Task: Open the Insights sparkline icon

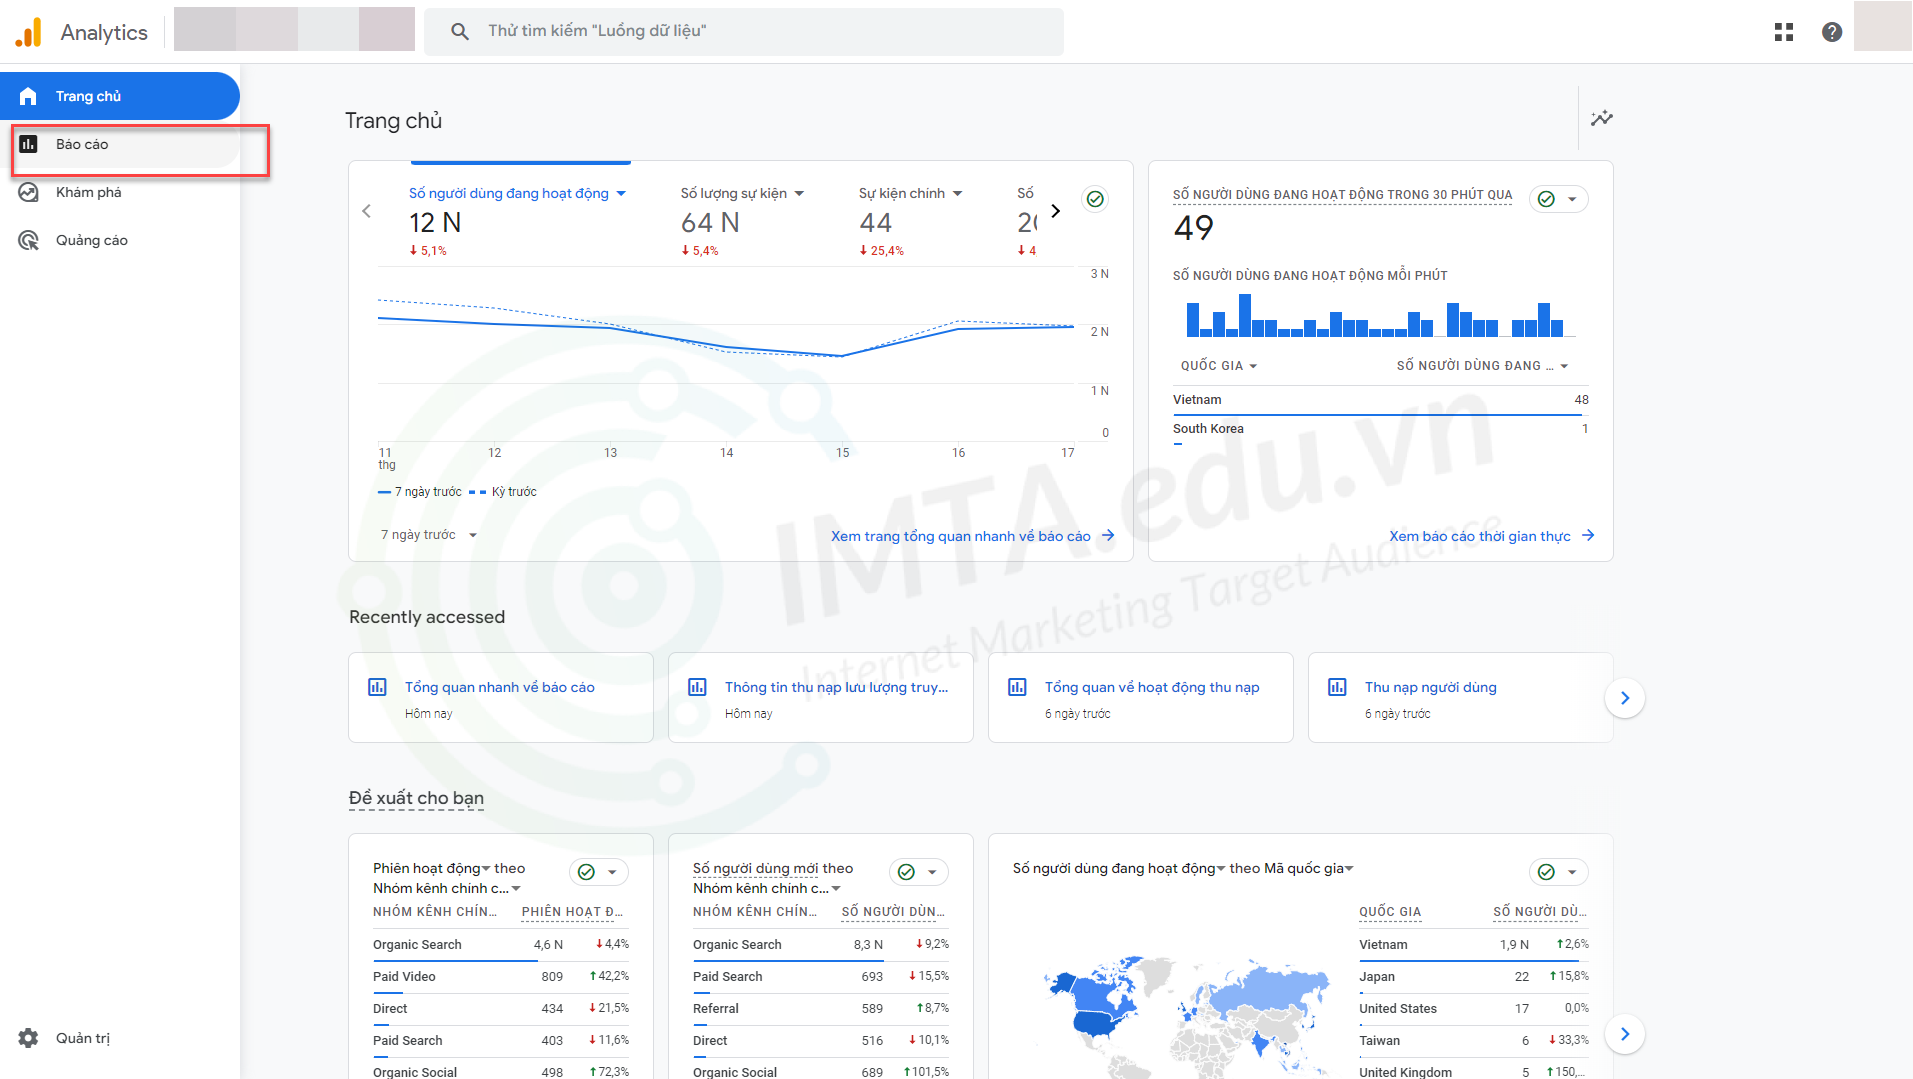Action: click(1601, 118)
